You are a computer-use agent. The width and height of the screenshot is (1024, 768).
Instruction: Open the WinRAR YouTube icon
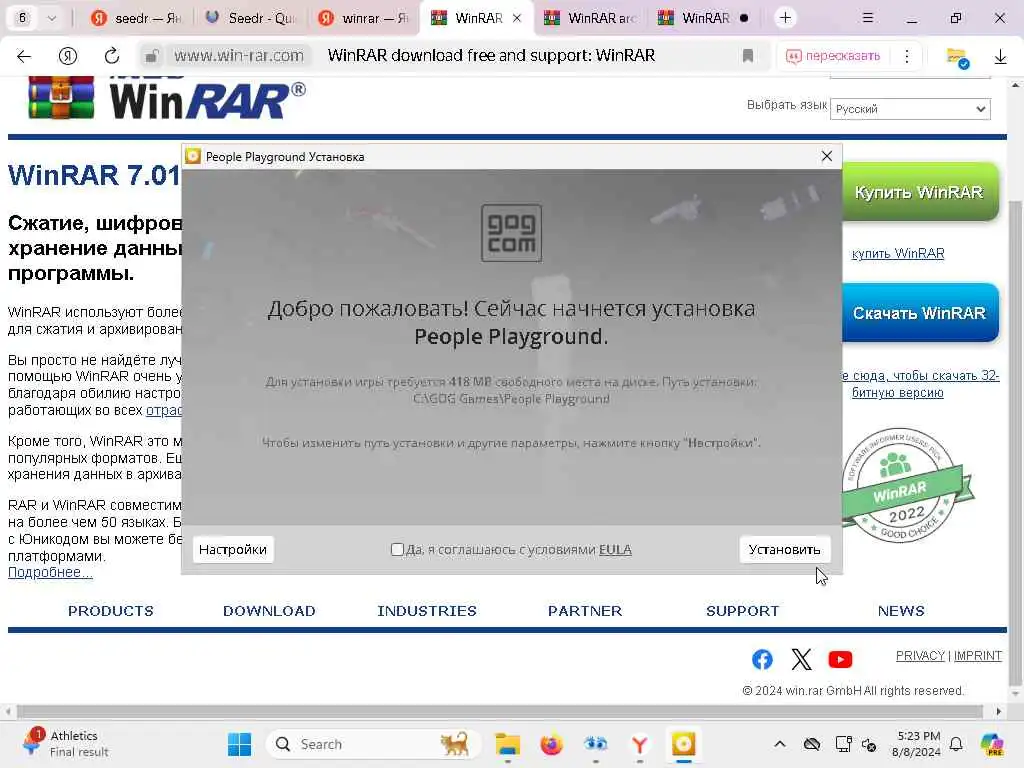coord(840,660)
